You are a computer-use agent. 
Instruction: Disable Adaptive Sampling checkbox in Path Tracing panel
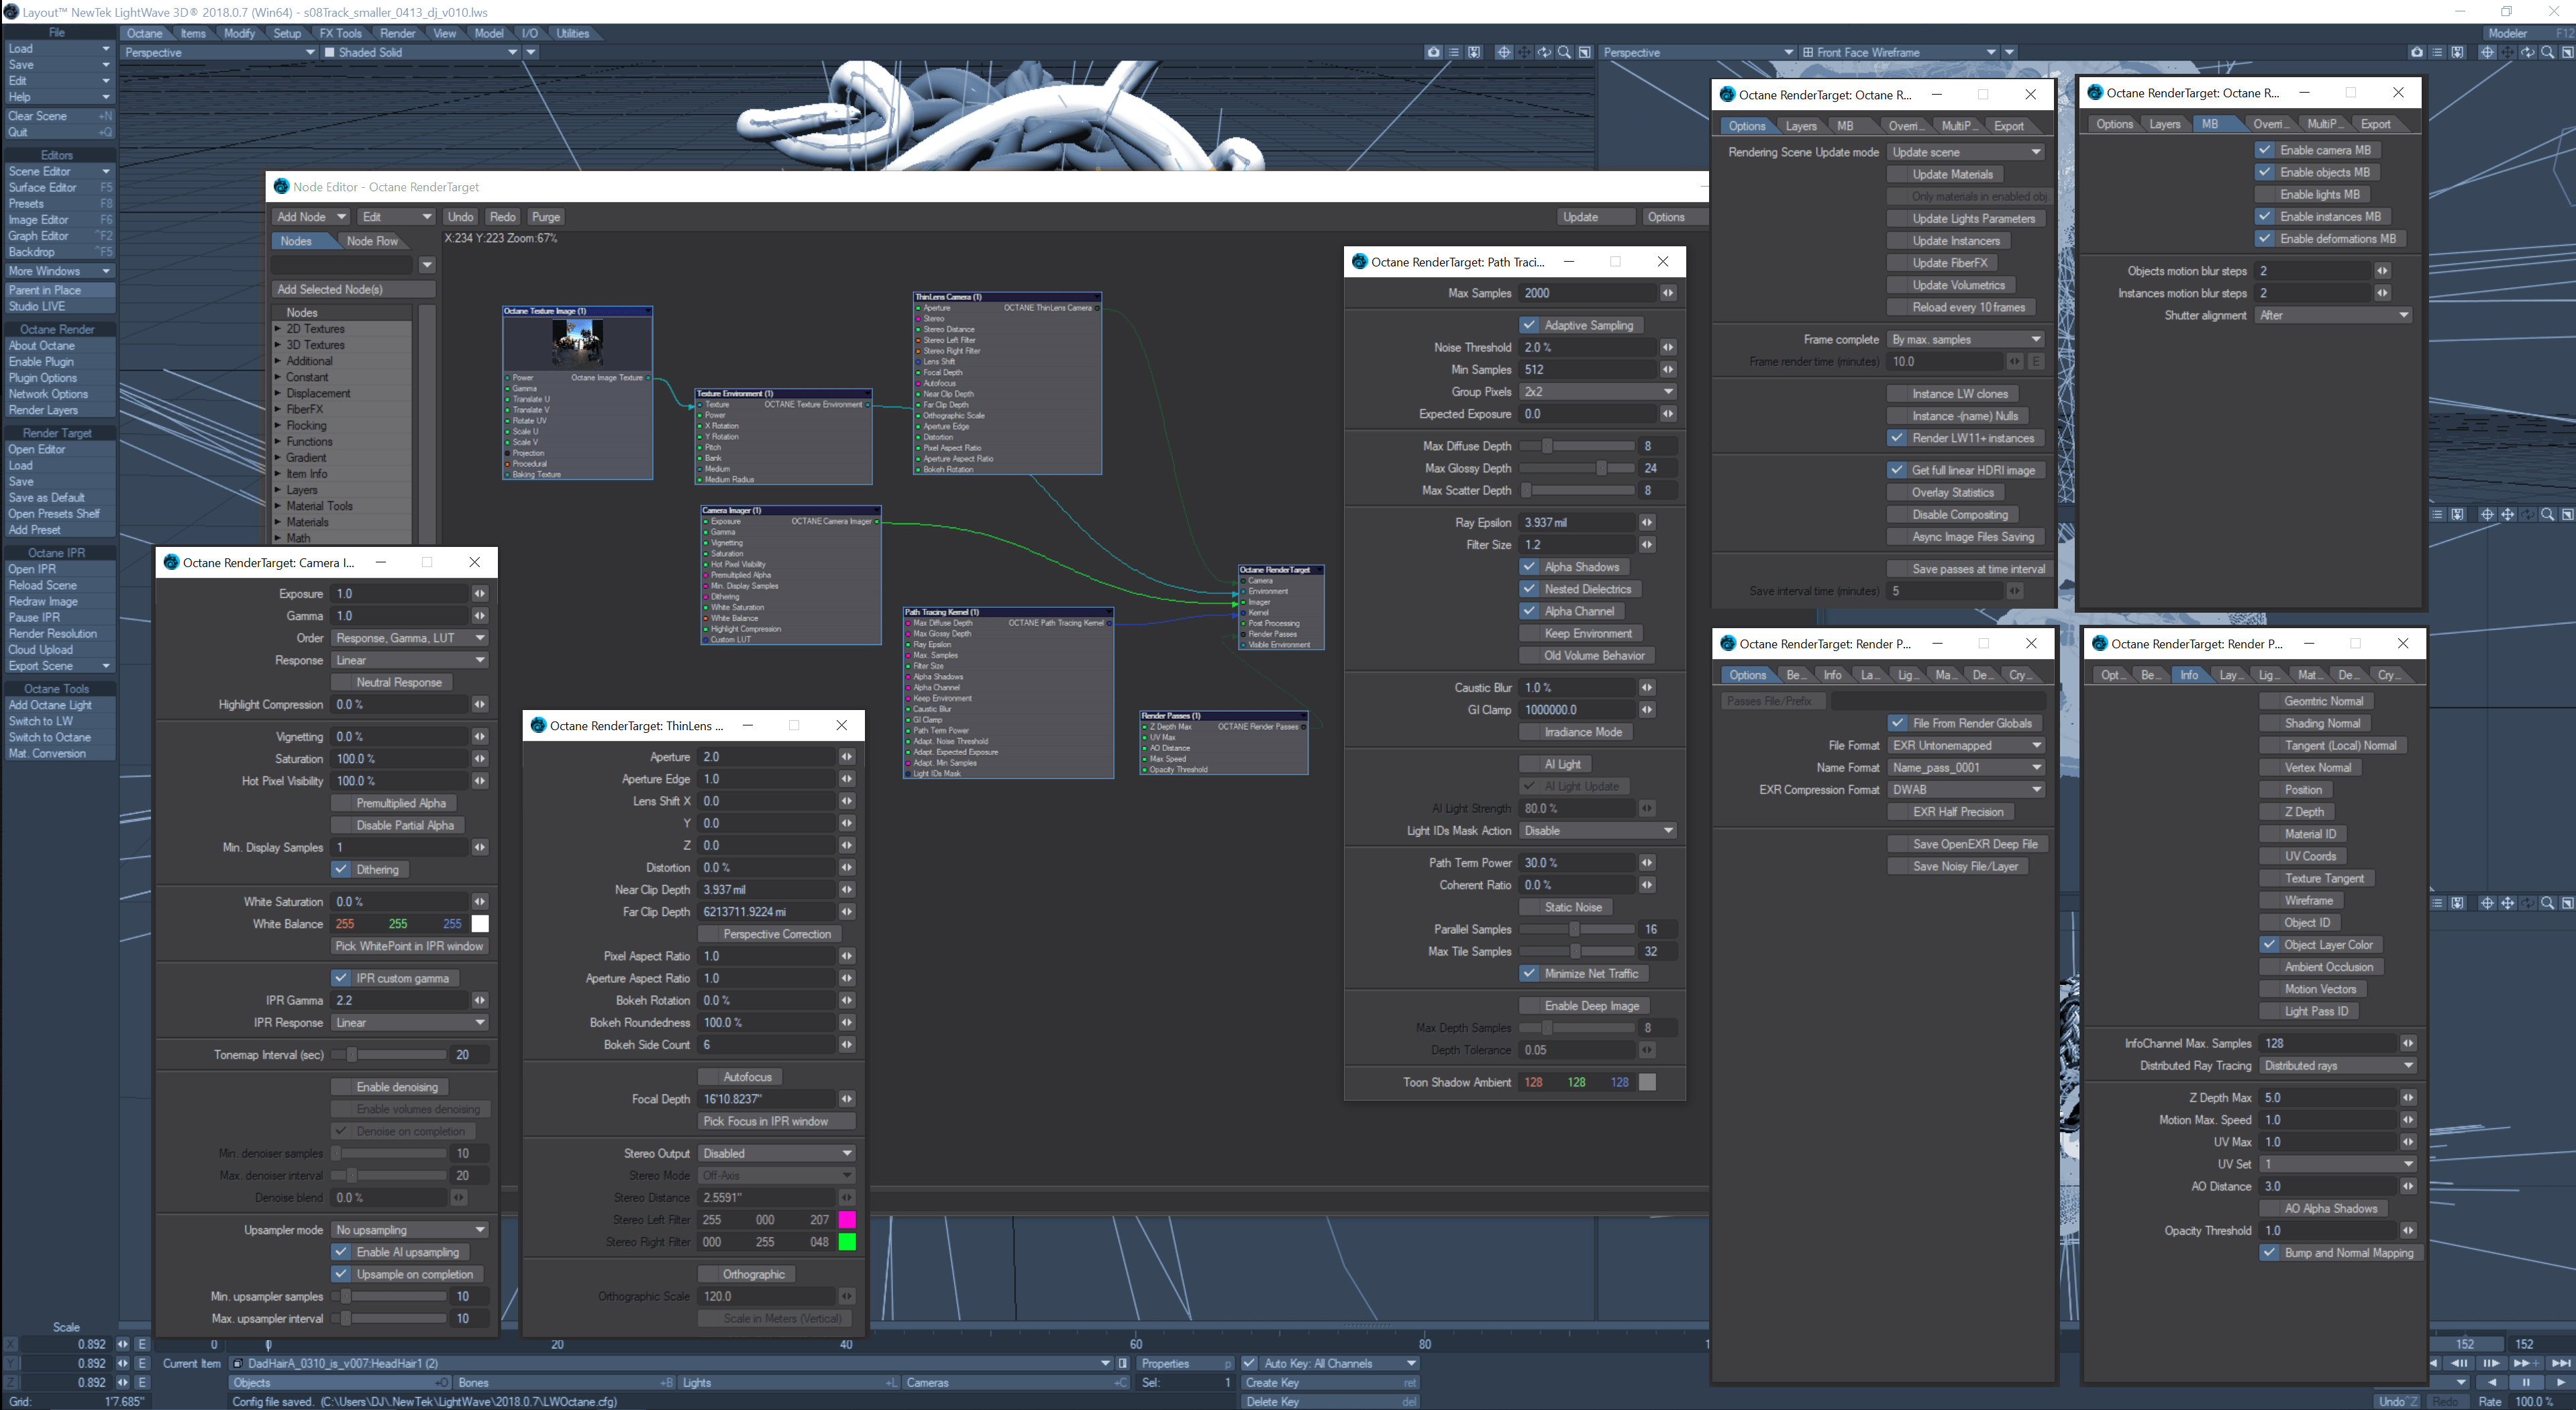tap(1529, 325)
